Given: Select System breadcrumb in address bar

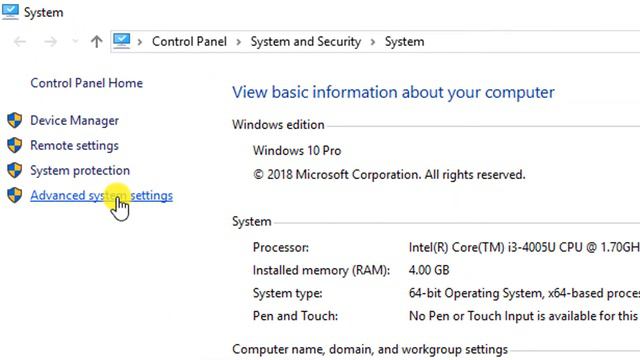Looking at the screenshot, I should click(404, 41).
